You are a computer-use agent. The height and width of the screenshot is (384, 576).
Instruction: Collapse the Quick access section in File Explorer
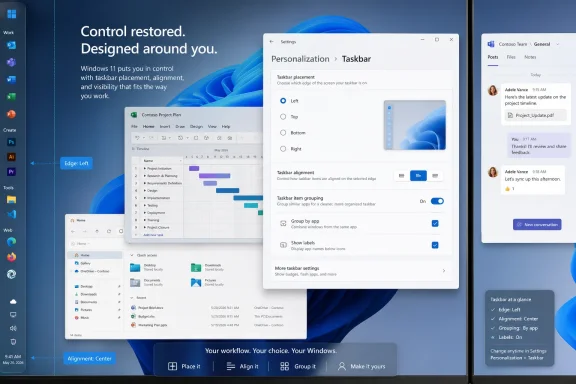(132, 255)
